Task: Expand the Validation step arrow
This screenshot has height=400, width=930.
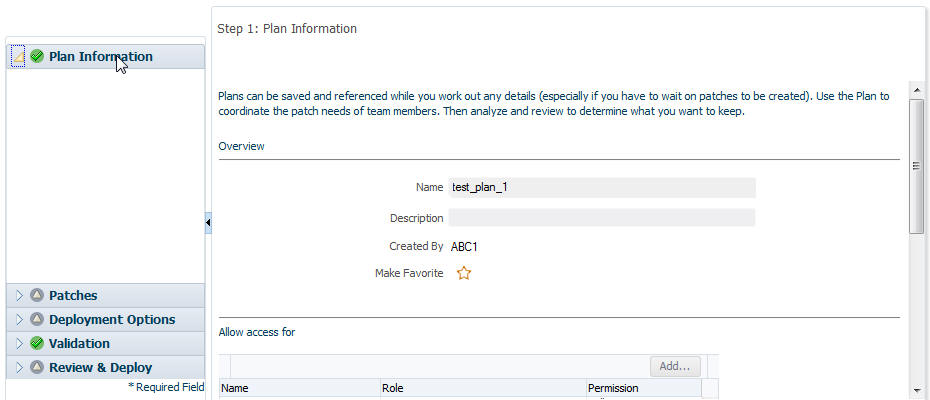Action: tap(19, 344)
